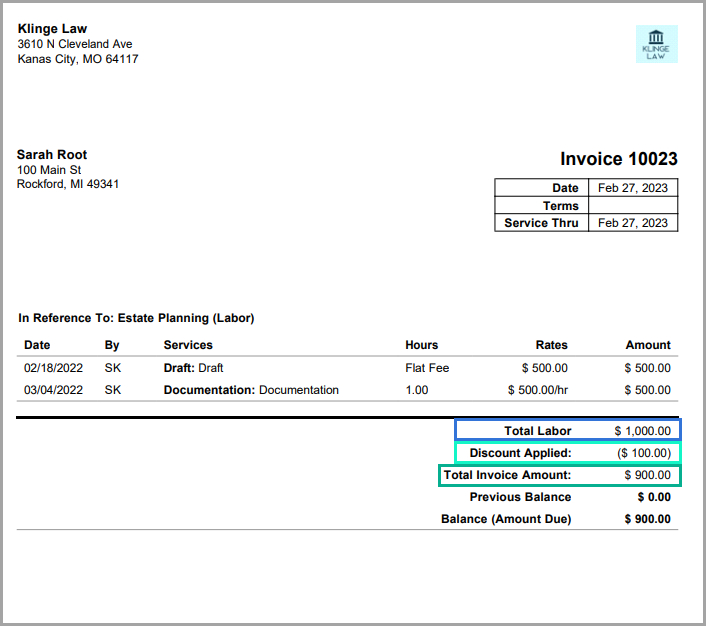Image resolution: width=706 pixels, height=626 pixels.
Task: Click the In Reference To Estate Planning line
Action: [x=136, y=318]
